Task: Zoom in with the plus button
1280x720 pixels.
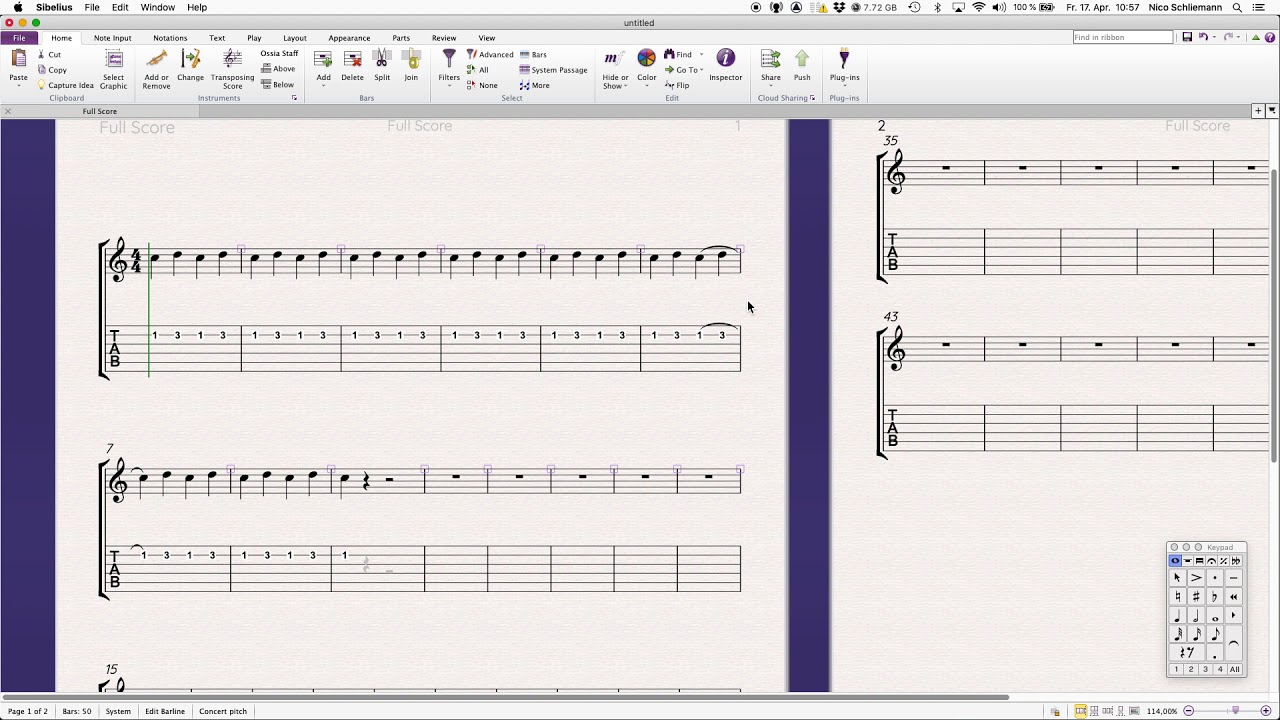Action: [x=1265, y=711]
